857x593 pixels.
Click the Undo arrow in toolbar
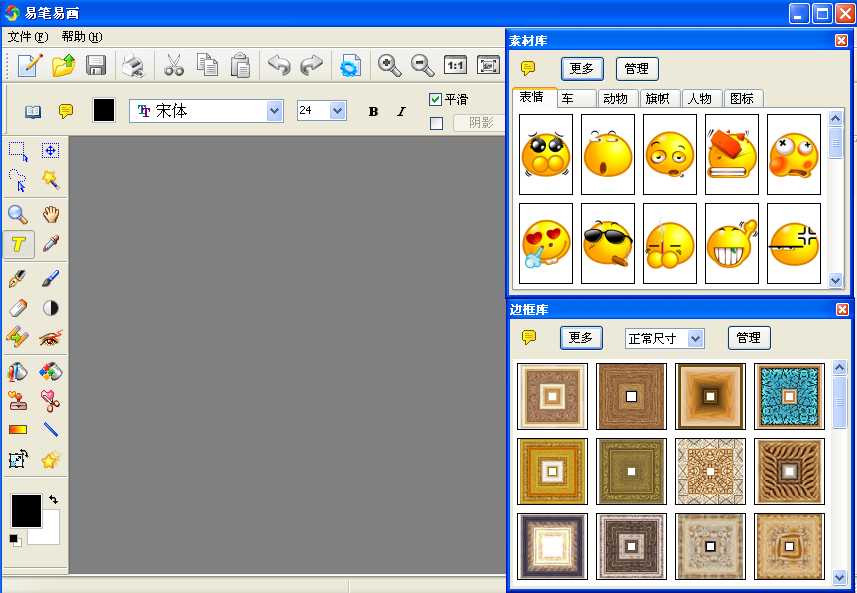pos(278,66)
